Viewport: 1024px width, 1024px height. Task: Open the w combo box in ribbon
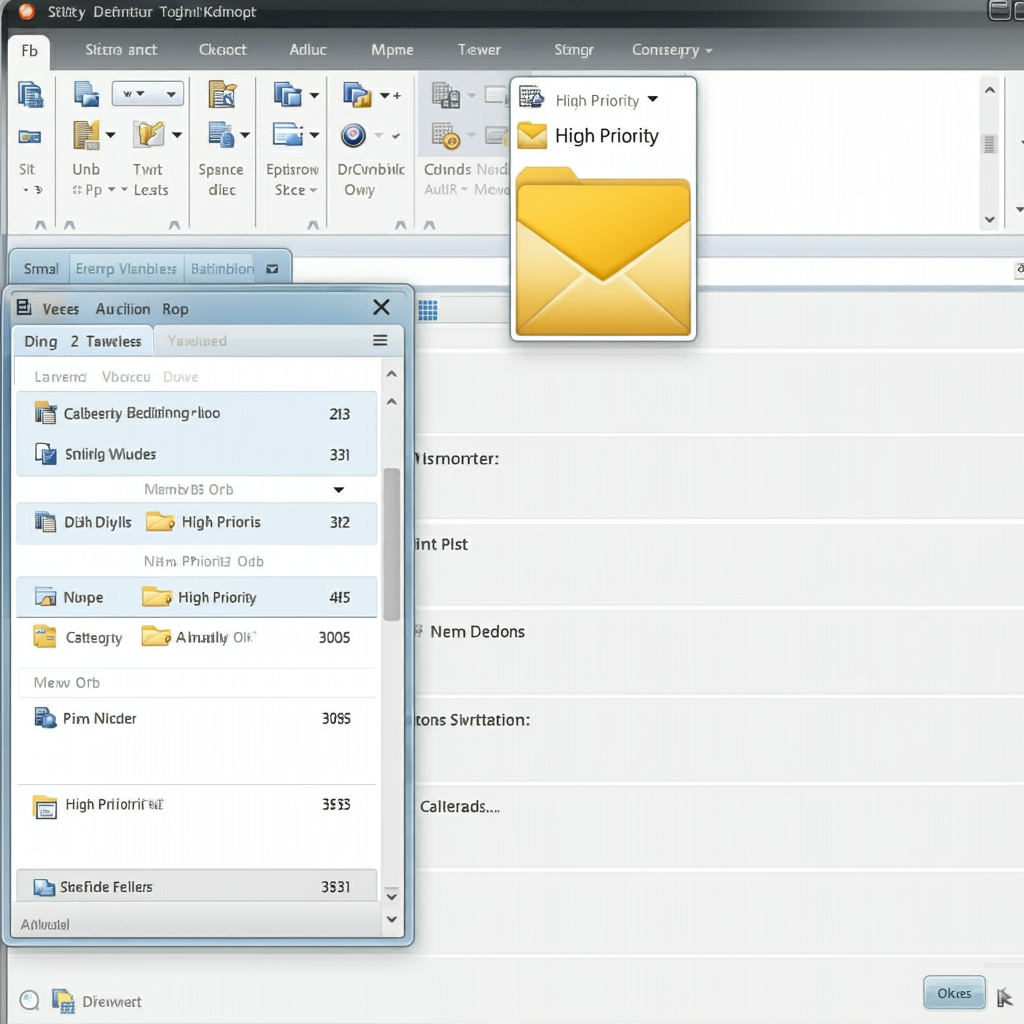click(148, 93)
